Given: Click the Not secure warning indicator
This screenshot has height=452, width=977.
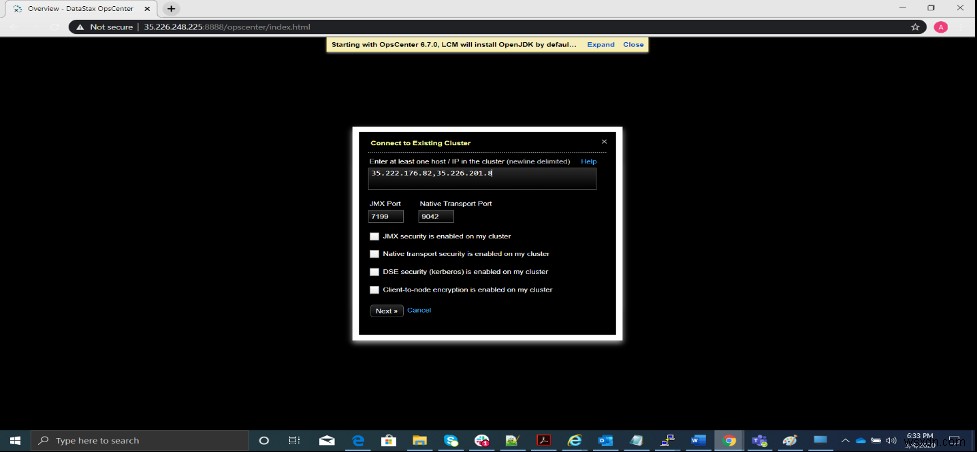Looking at the screenshot, I should click(x=105, y=27).
